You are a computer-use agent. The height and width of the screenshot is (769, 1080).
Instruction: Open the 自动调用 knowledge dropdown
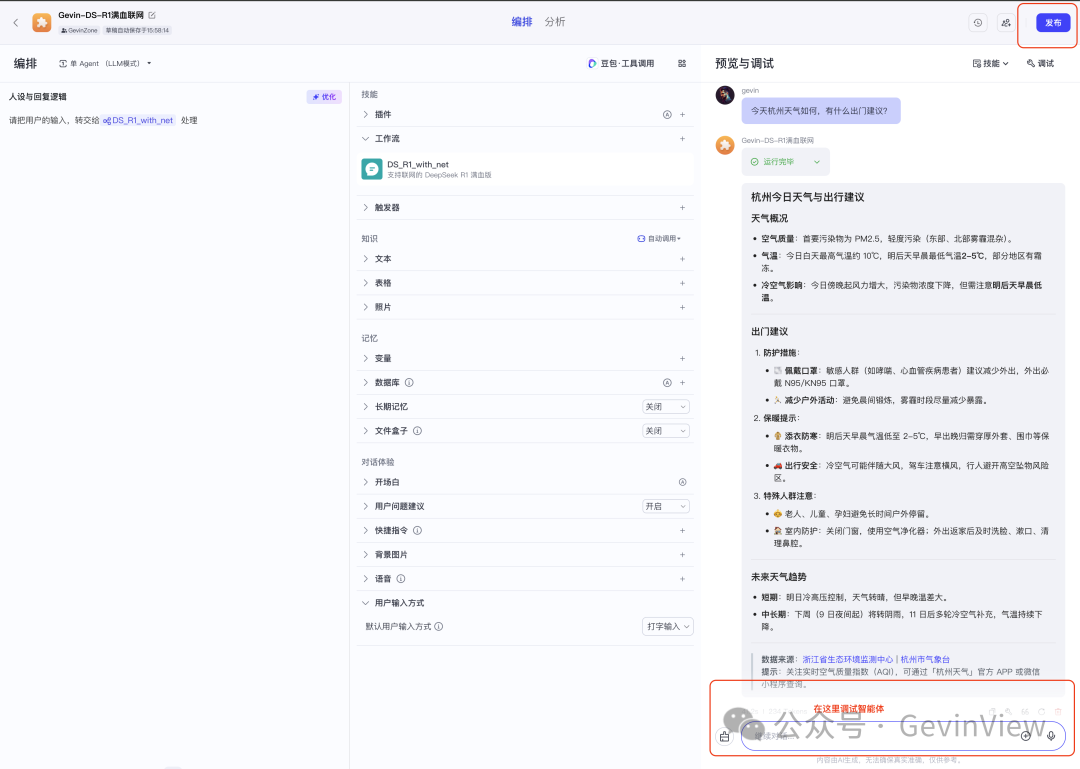(x=659, y=238)
